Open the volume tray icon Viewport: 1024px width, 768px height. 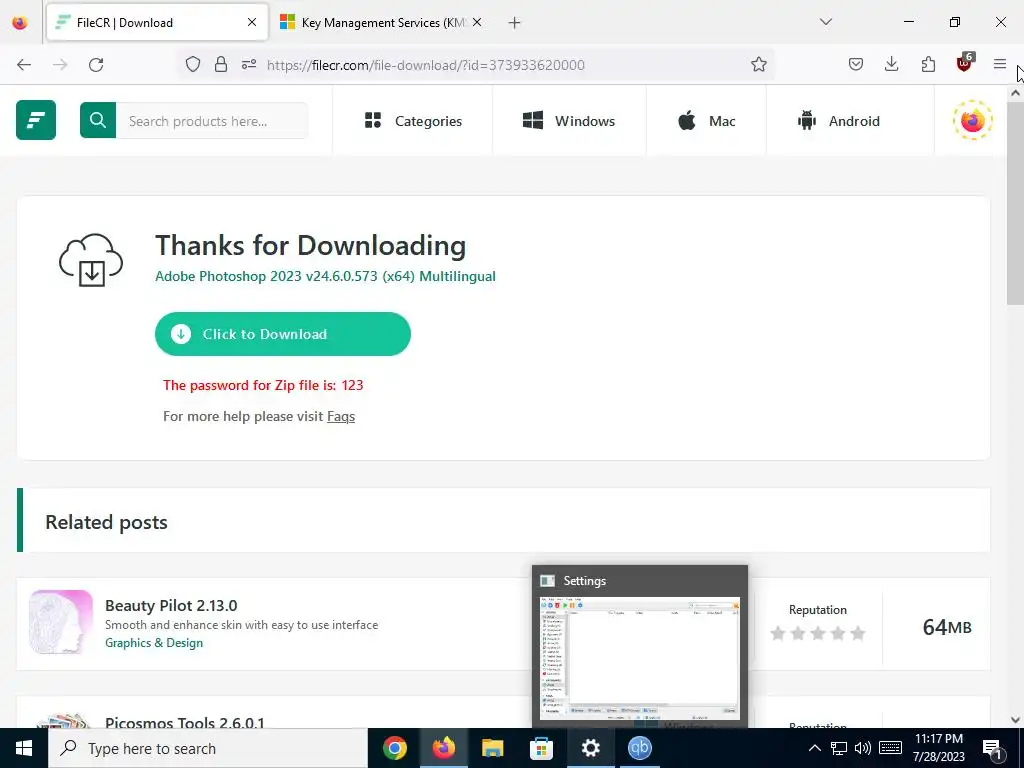pyautogui.click(x=863, y=748)
